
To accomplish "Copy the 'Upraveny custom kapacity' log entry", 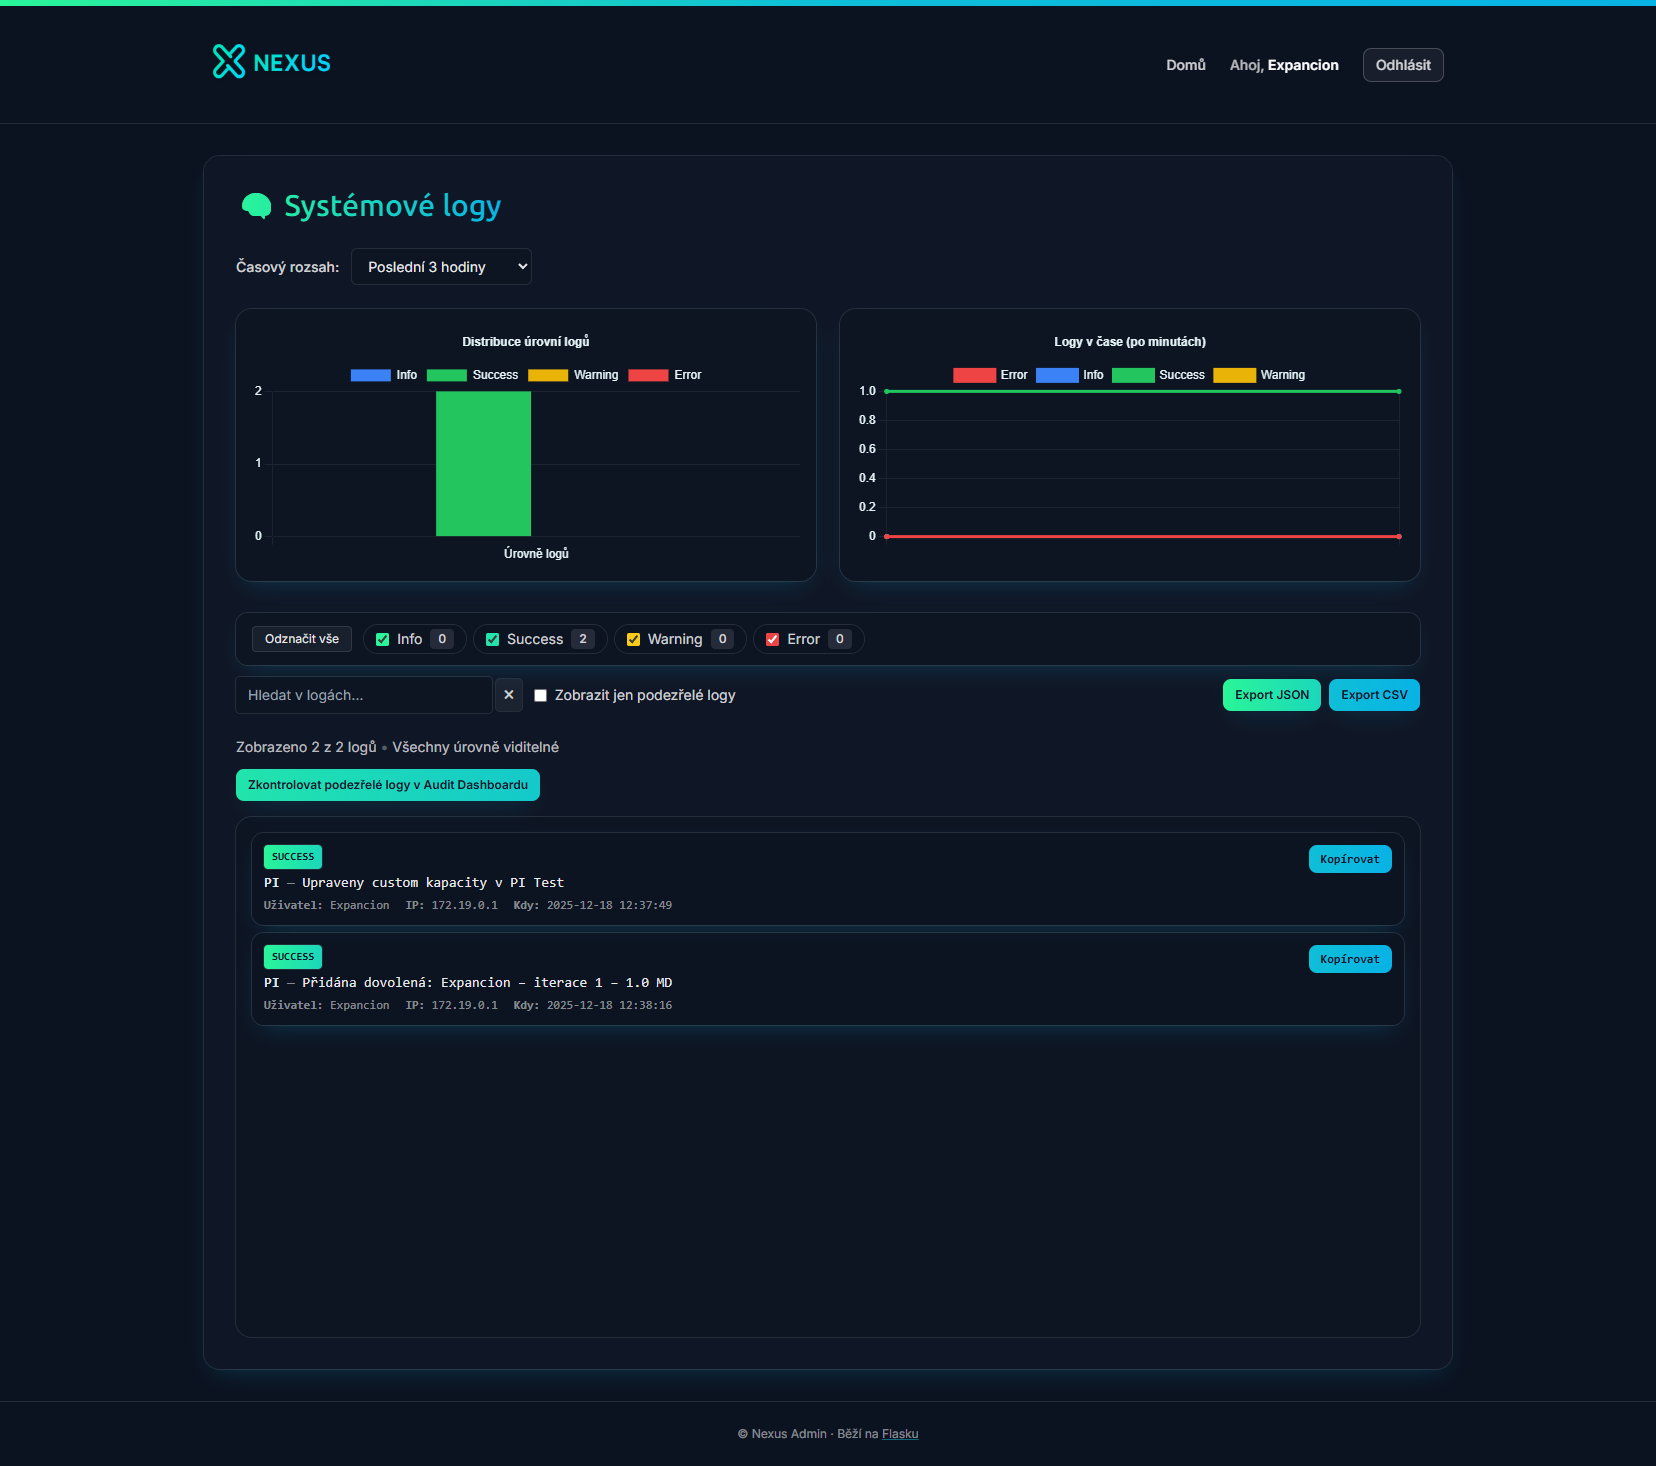I will click(1349, 859).
